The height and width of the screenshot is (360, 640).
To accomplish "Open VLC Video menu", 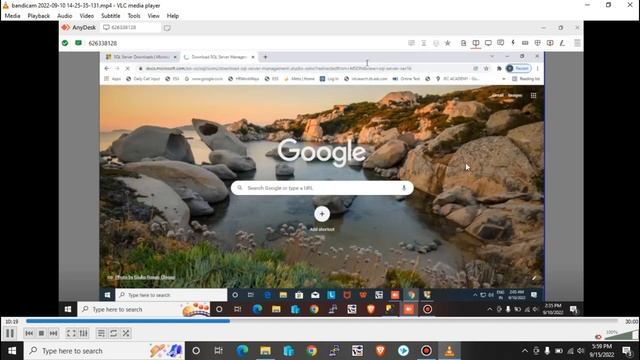I will pyautogui.click(x=87, y=16).
